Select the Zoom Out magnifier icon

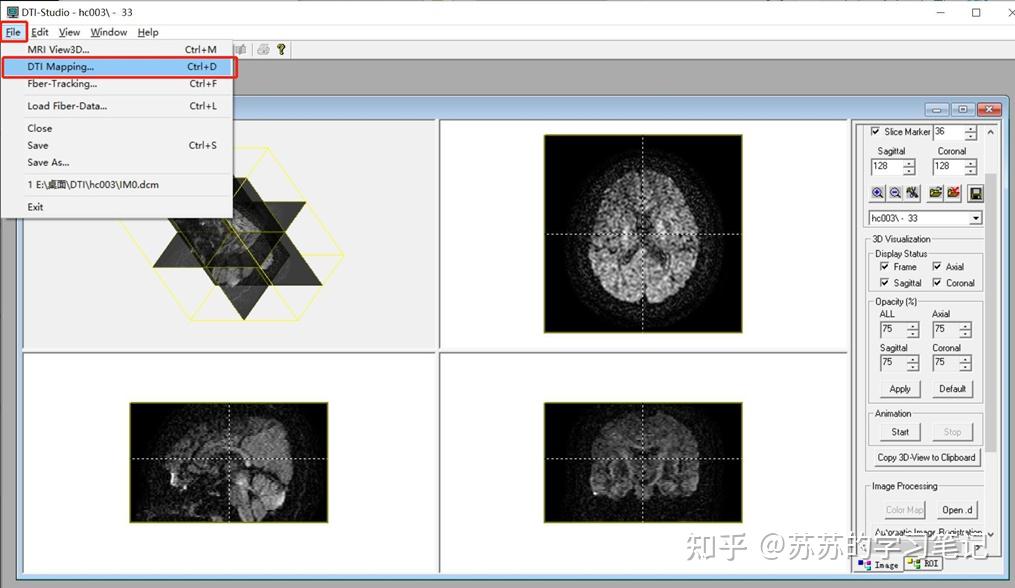coord(893,193)
